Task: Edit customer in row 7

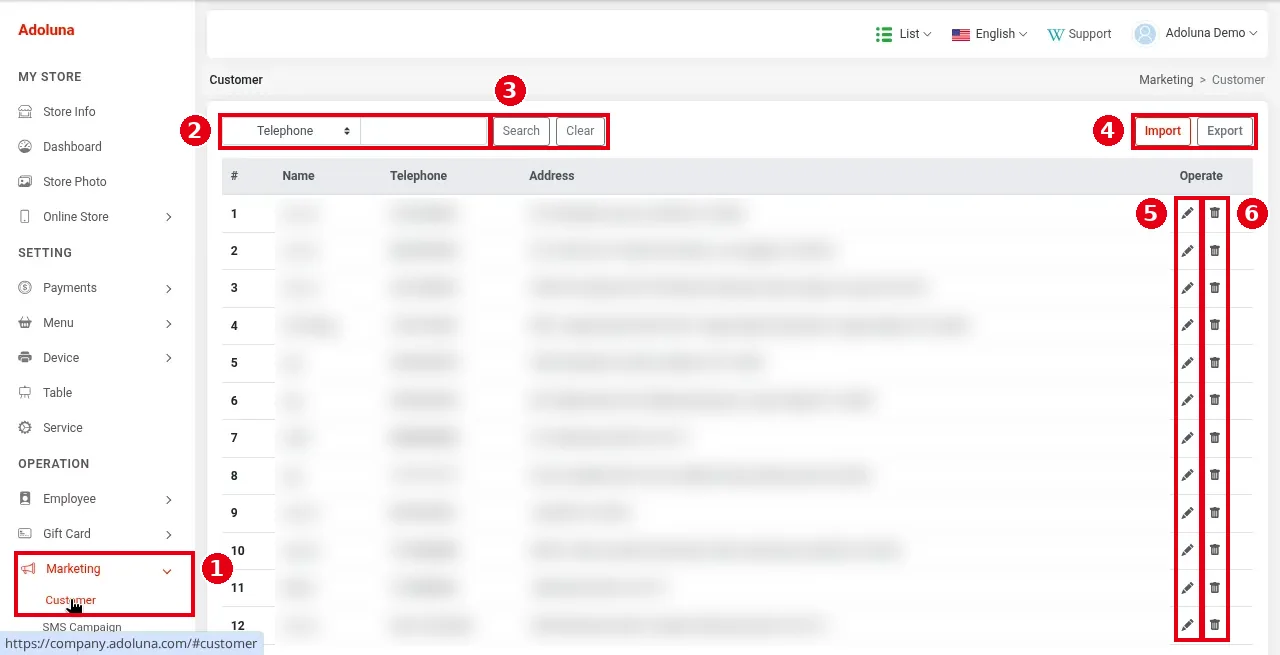Action: 1187,437
